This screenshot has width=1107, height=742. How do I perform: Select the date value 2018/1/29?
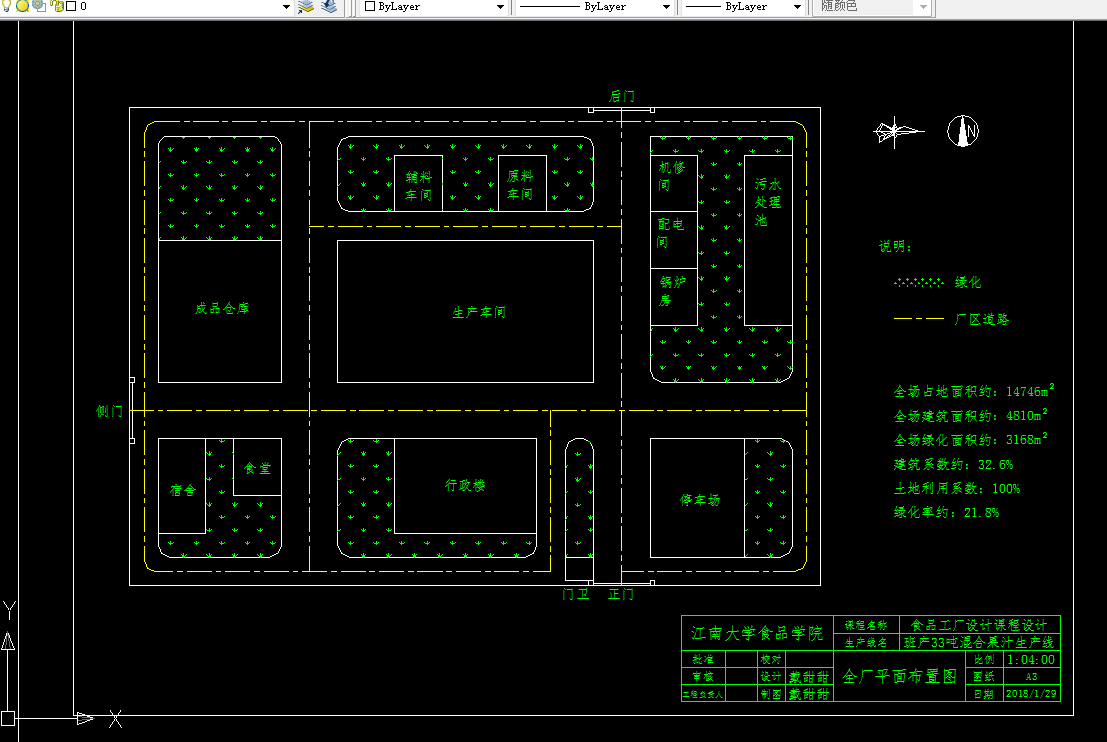(x=1031, y=694)
